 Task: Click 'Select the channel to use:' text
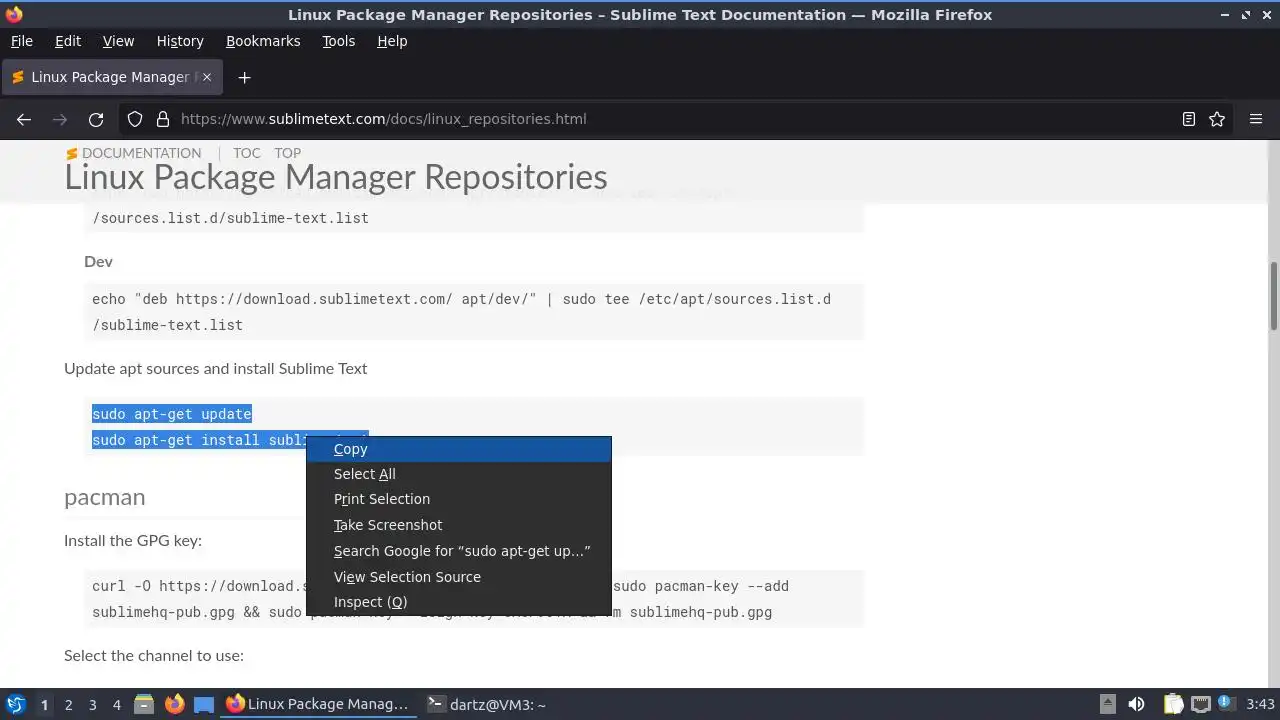click(154, 656)
